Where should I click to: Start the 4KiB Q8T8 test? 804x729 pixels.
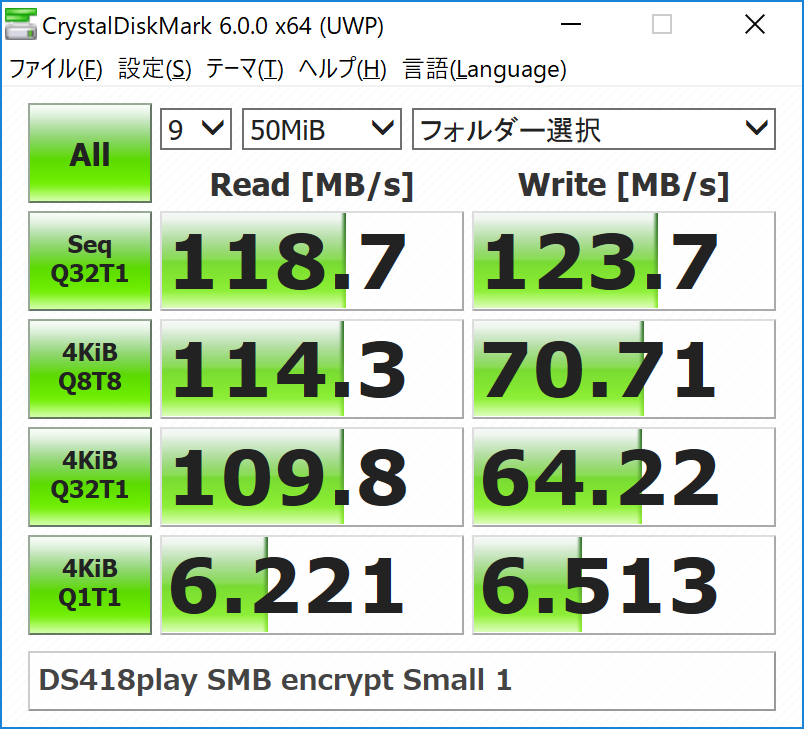click(x=90, y=369)
